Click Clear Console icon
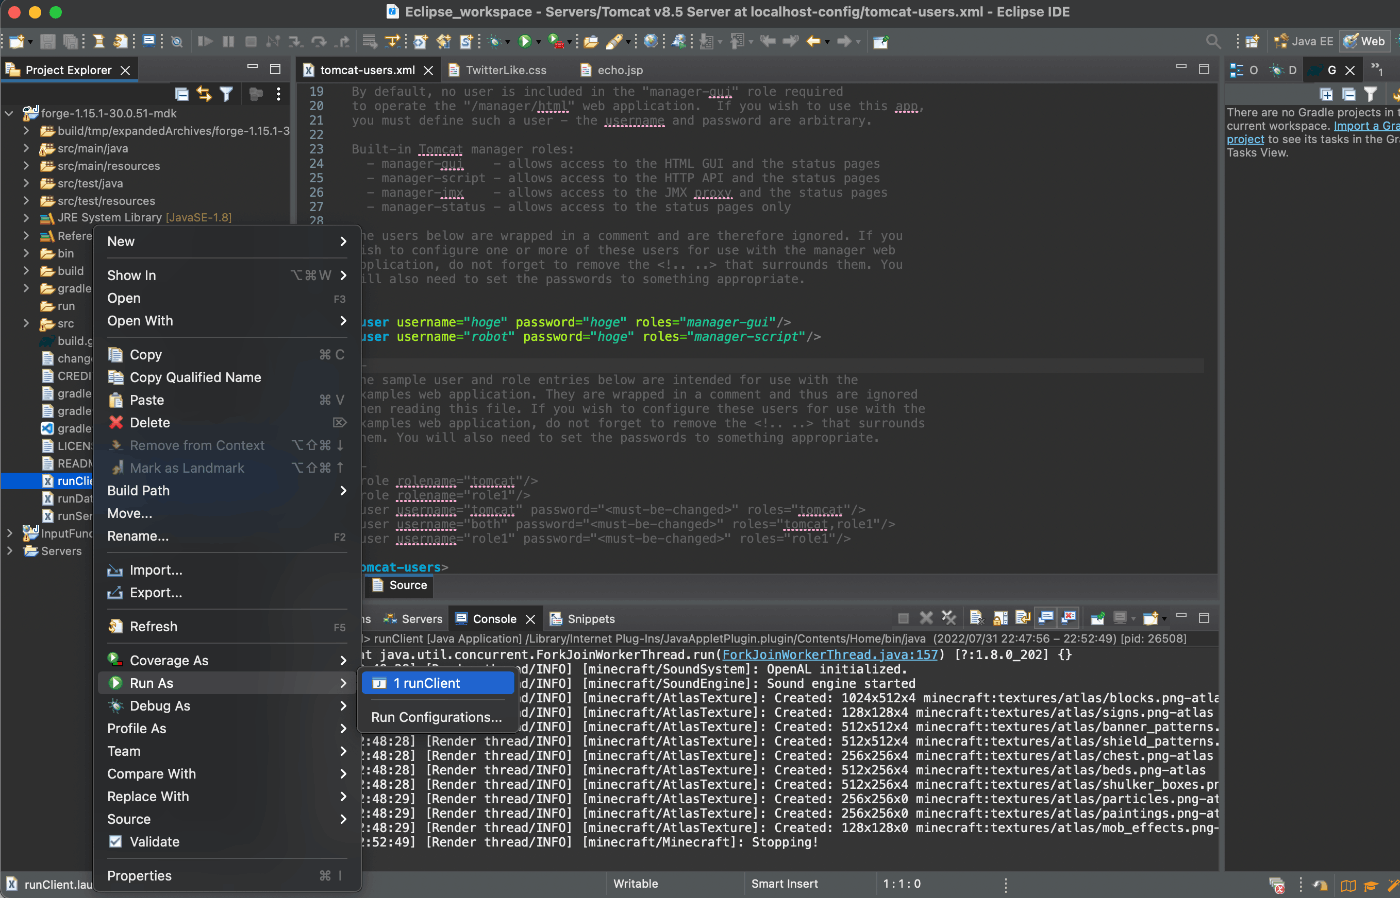Image resolution: width=1400 pixels, height=898 pixels. [x=976, y=618]
